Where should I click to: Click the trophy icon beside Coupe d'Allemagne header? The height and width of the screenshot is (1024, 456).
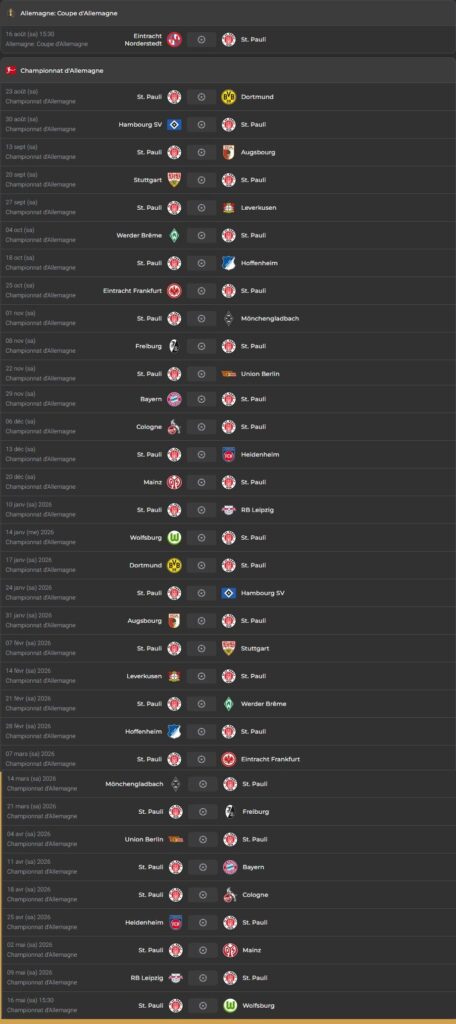tap(11, 13)
